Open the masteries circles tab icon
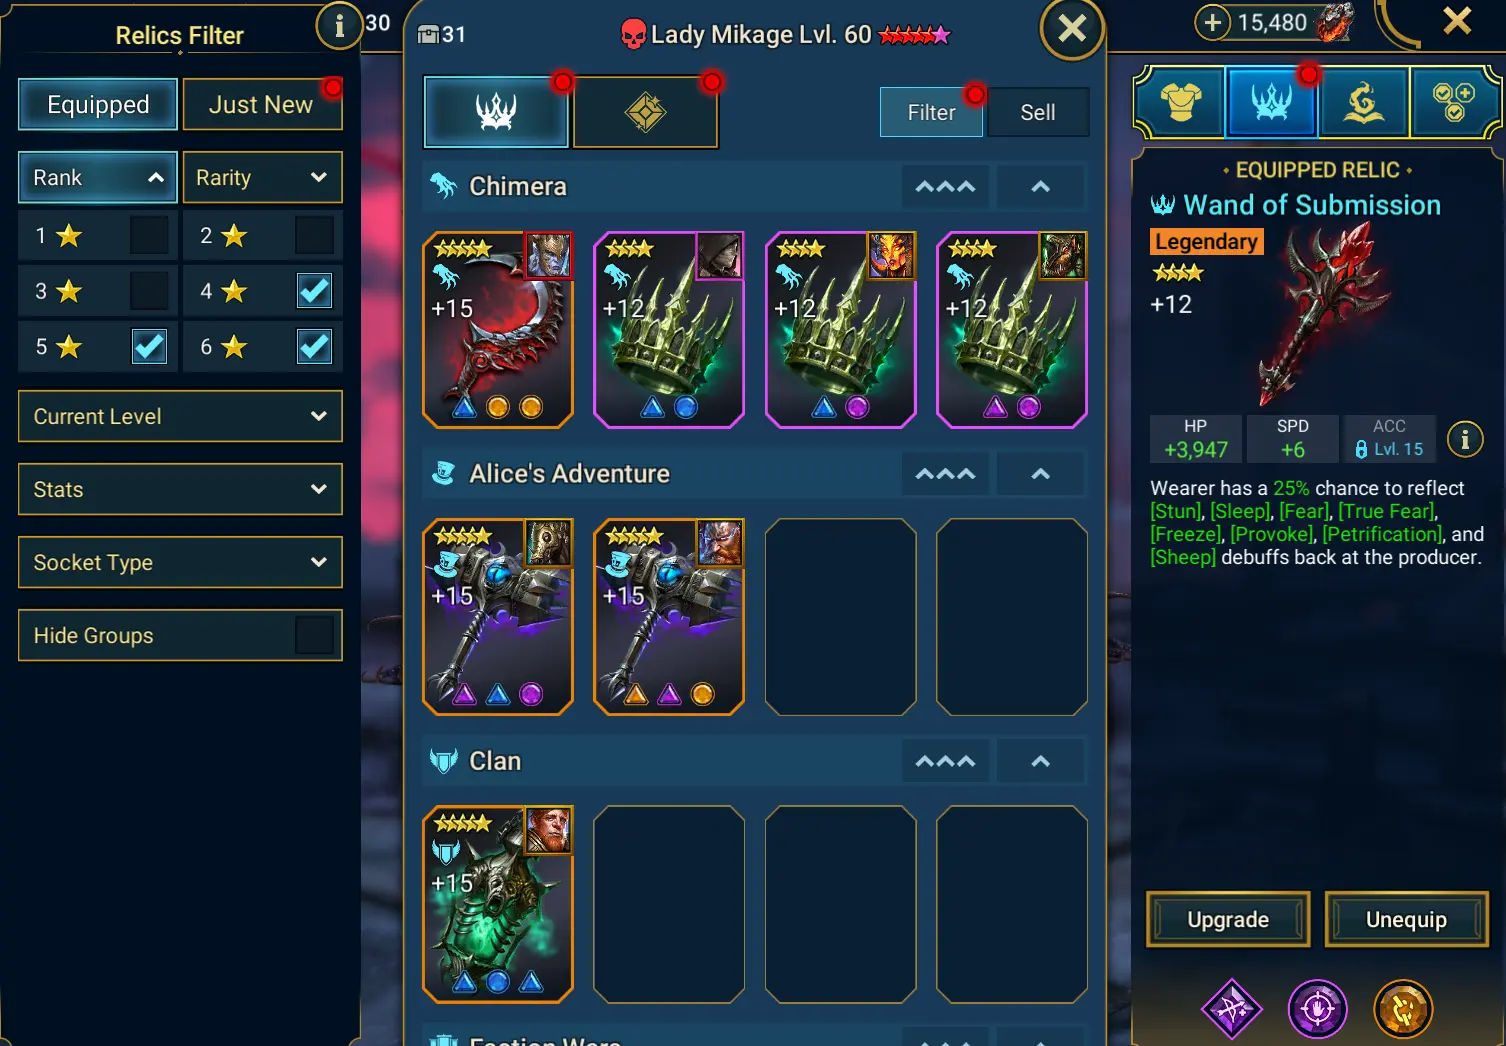1506x1046 pixels. coord(1454,102)
